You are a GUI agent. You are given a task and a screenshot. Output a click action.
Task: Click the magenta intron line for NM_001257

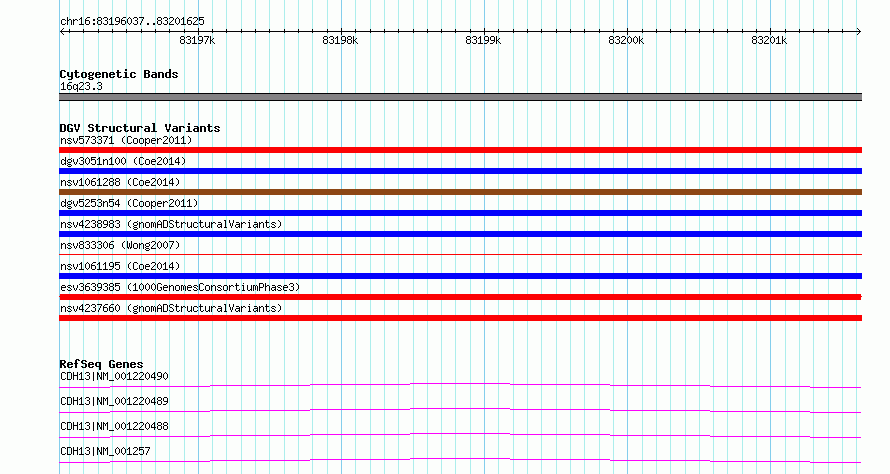[460, 460]
